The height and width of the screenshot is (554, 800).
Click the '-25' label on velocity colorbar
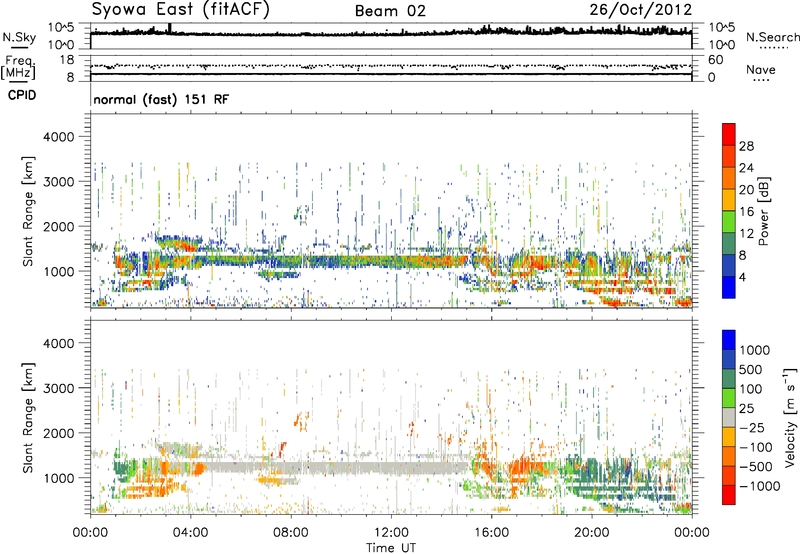click(751, 428)
